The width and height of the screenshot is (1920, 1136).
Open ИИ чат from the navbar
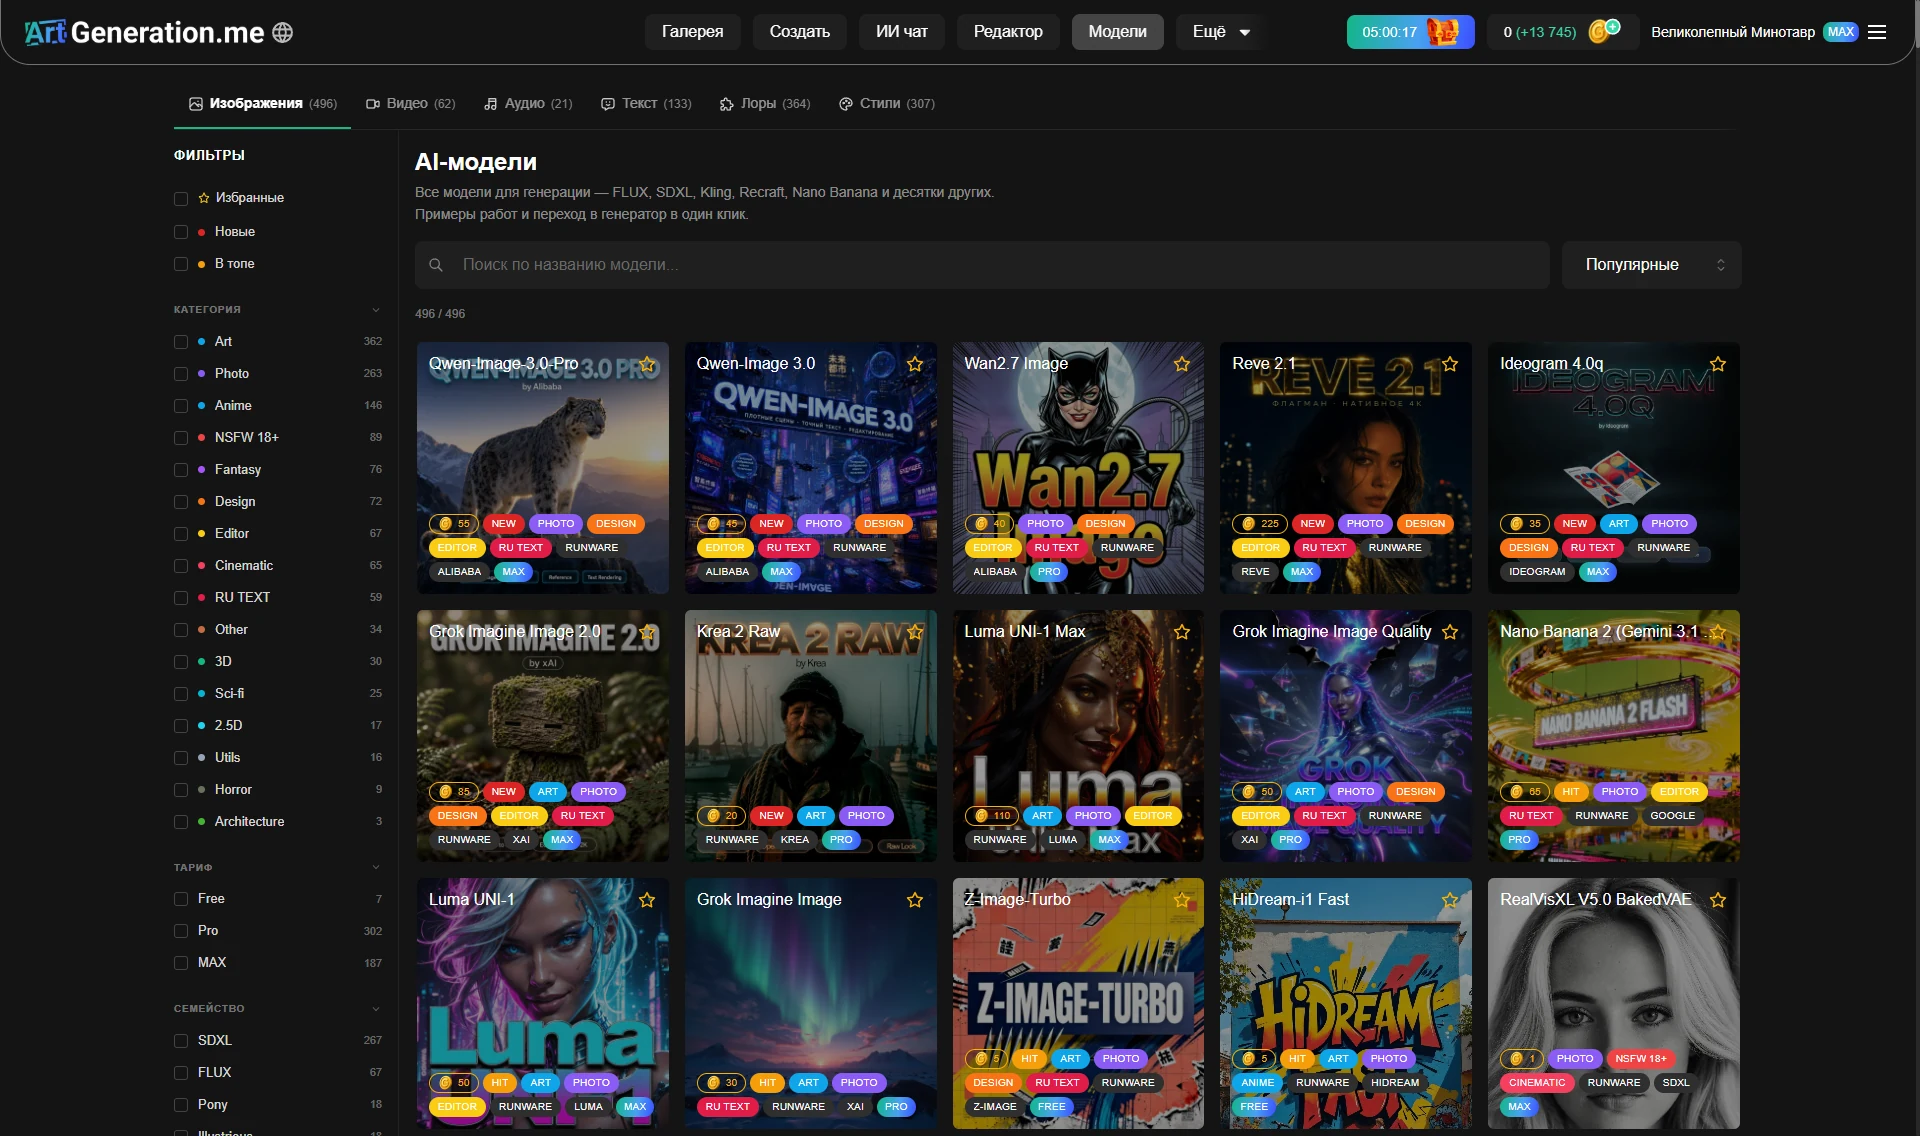(902, 32)
